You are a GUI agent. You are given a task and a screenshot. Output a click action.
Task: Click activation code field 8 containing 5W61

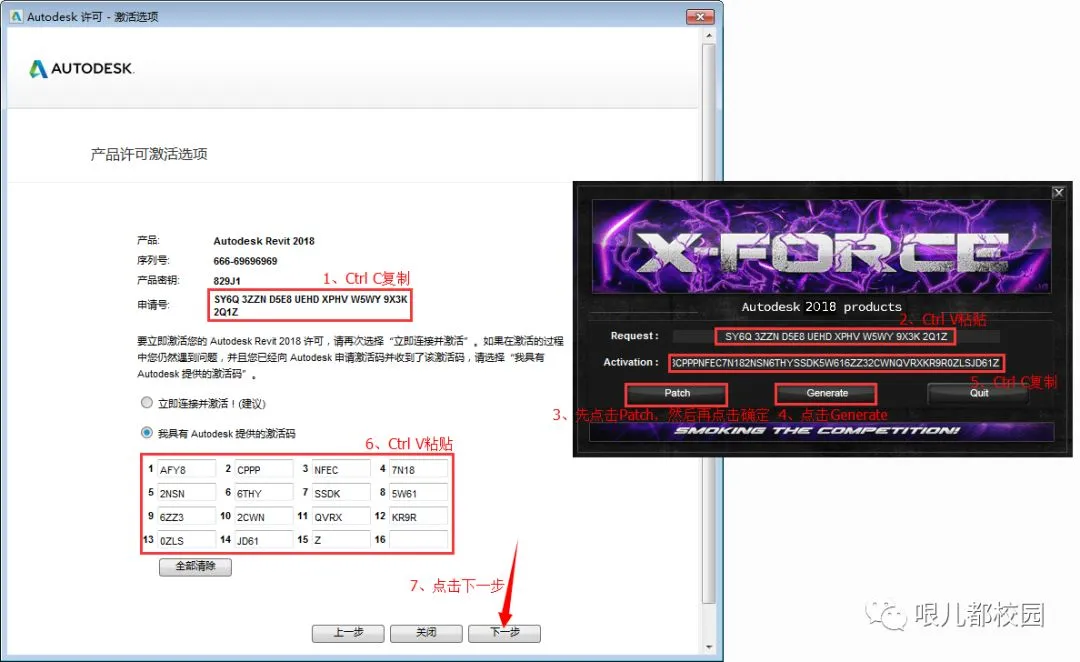tap(419, 493)
